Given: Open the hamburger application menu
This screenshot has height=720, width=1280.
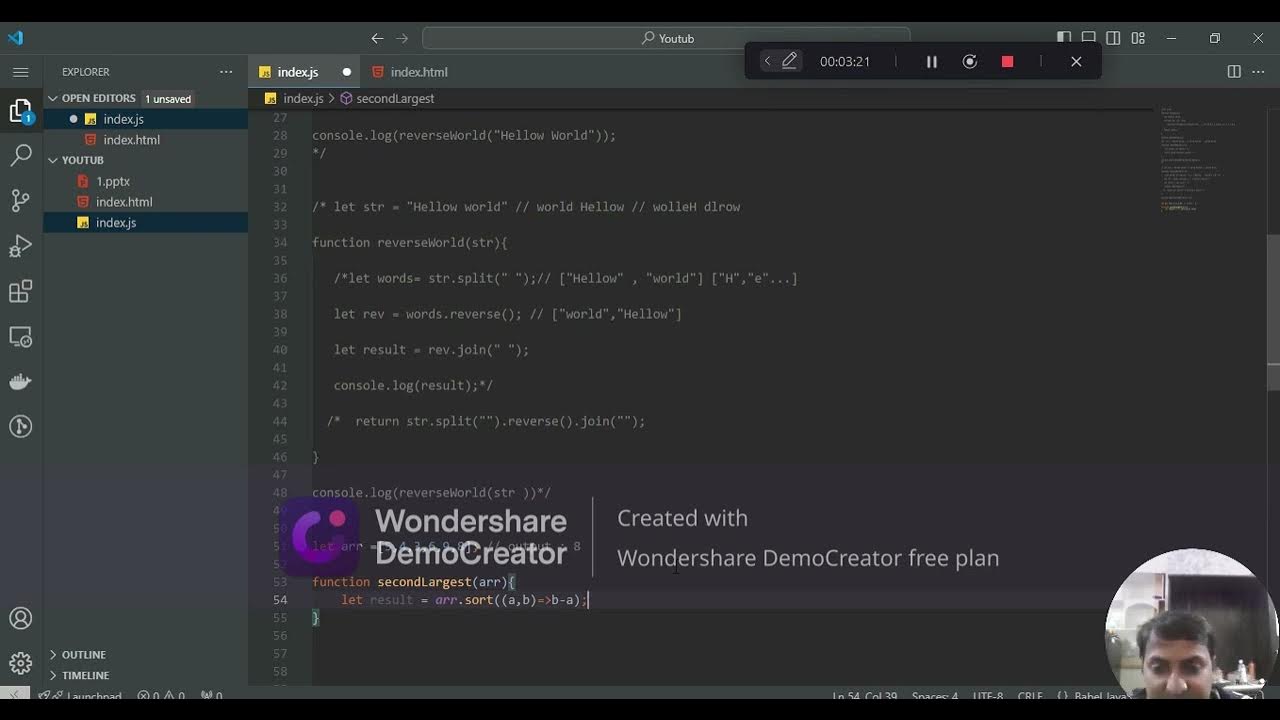Looking at the screenshot, I should point(21,72).
